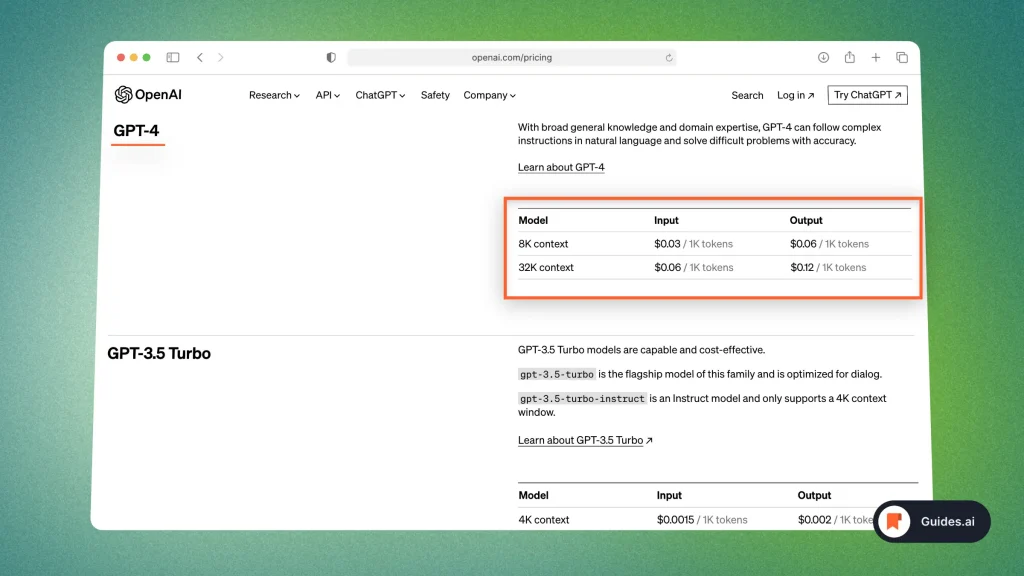
Task: Expand the ChatGPT menu
Action: click(380, 95)
